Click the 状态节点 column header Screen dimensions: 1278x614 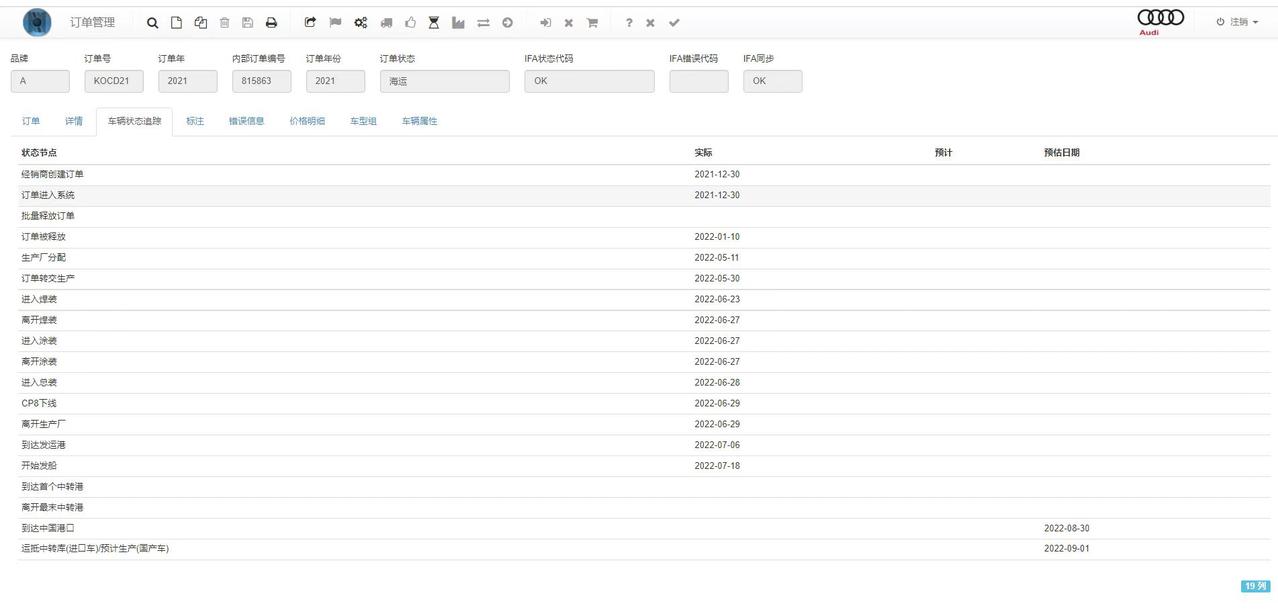(39, 153)
